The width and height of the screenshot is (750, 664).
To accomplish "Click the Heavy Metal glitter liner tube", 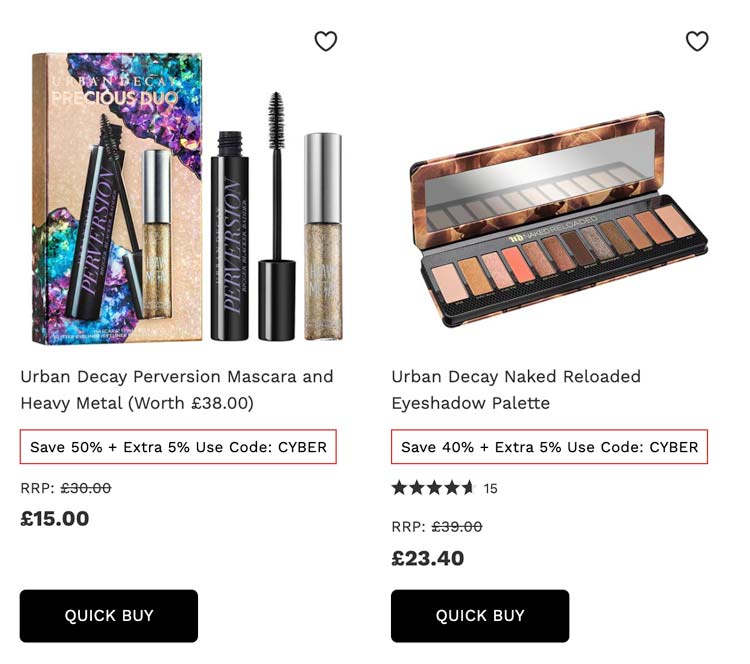I will [323, 236].
